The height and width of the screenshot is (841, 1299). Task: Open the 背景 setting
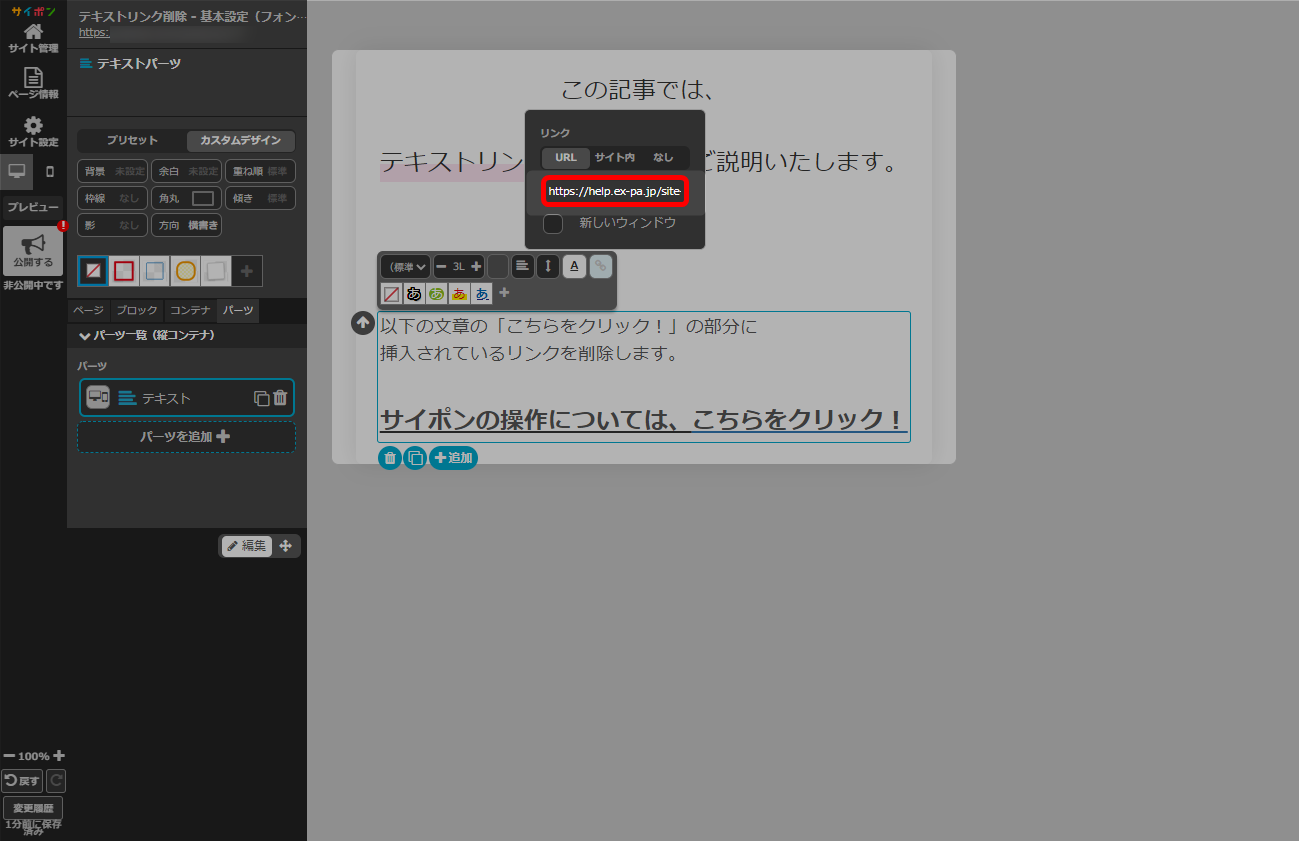pyautogui.click(x=113, y=171)
